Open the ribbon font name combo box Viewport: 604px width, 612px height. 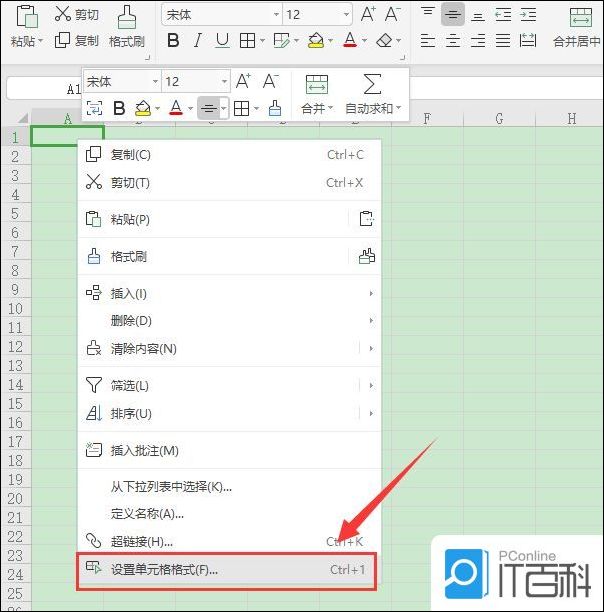coord(222,15)
